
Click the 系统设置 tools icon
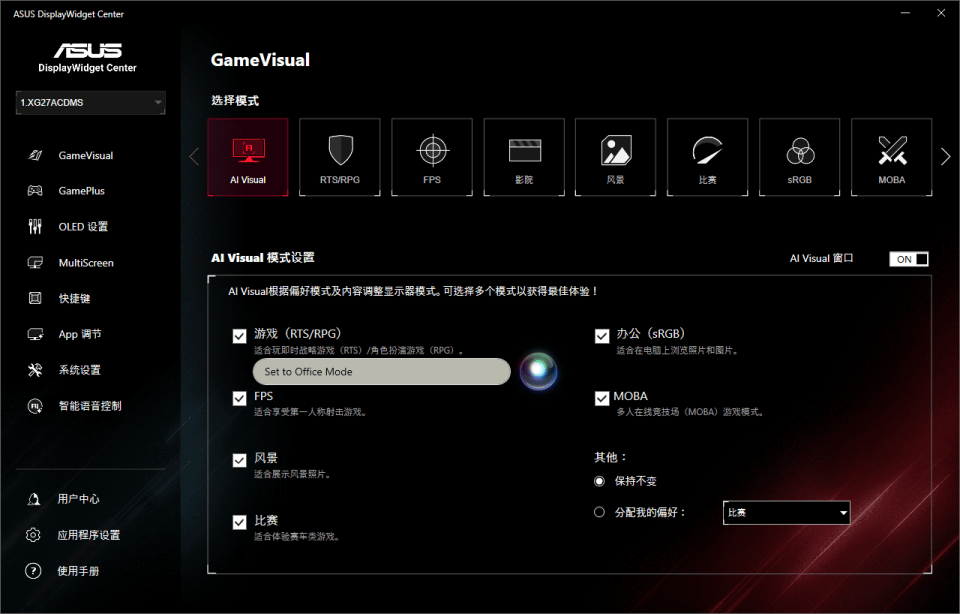(36, 370)
